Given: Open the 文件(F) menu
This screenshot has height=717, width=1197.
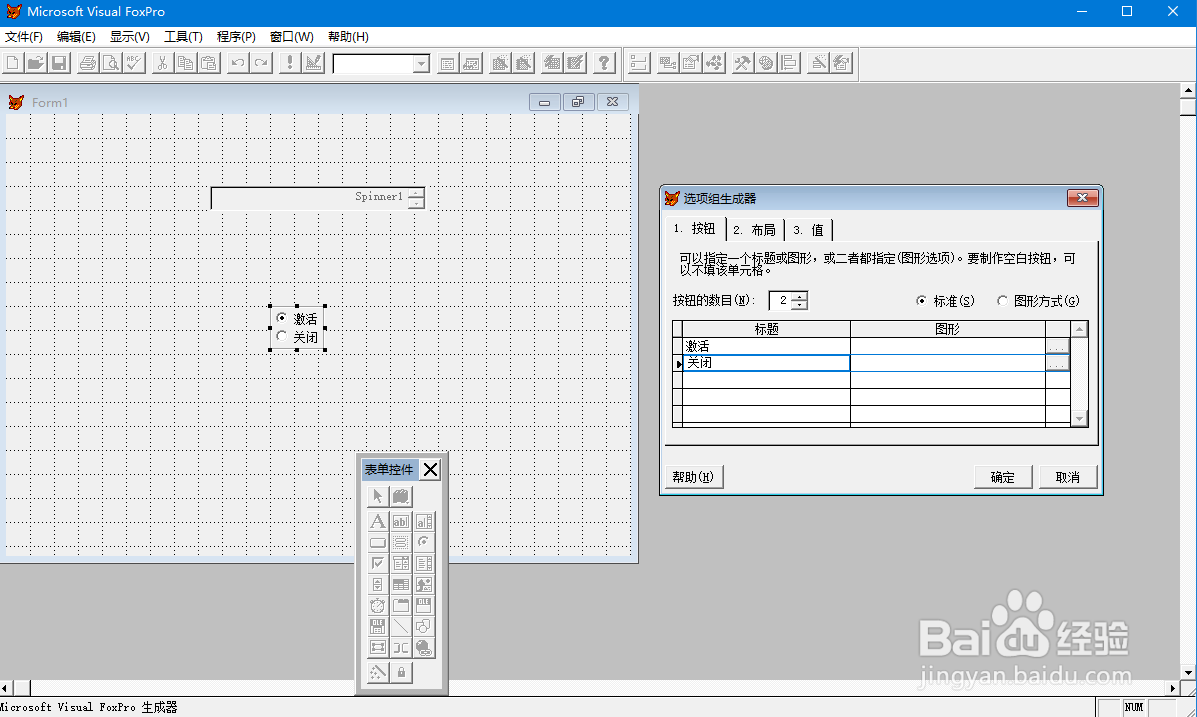Looking at the screenshot, I should click(24, 37).
